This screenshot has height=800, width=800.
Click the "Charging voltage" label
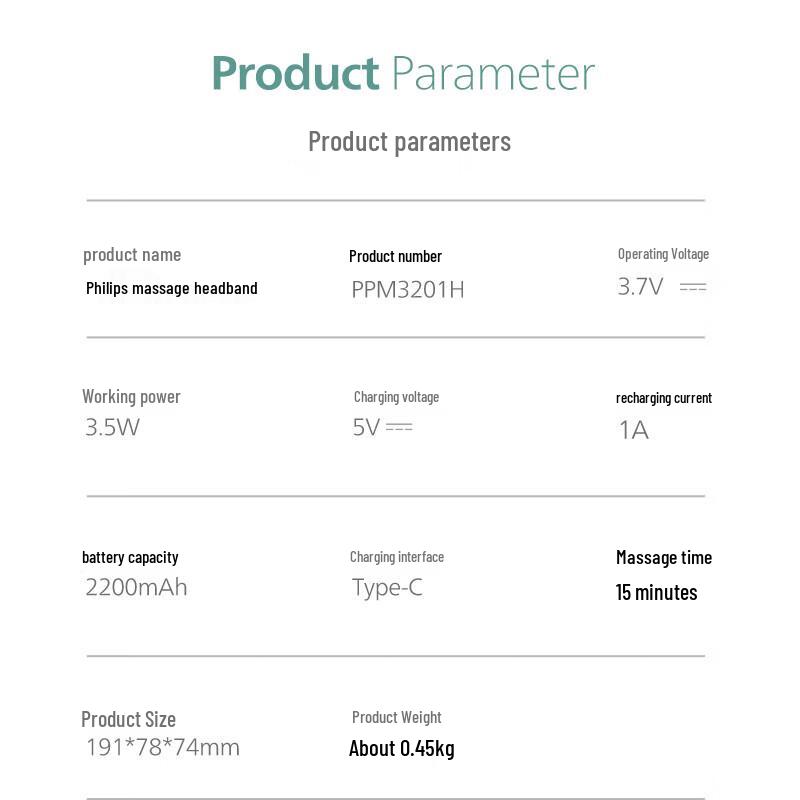tap(396, 397)
